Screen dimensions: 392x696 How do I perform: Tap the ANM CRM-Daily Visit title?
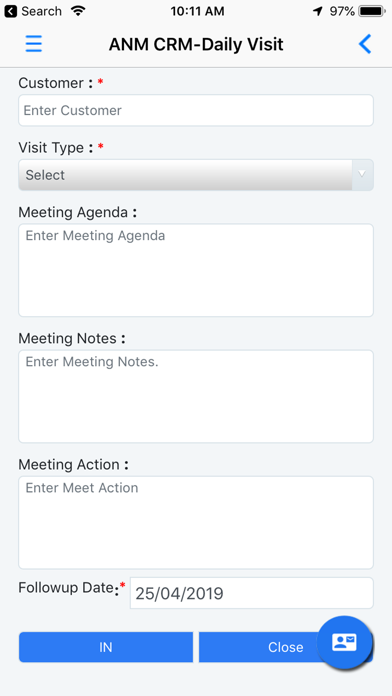[x=196, y=44]
